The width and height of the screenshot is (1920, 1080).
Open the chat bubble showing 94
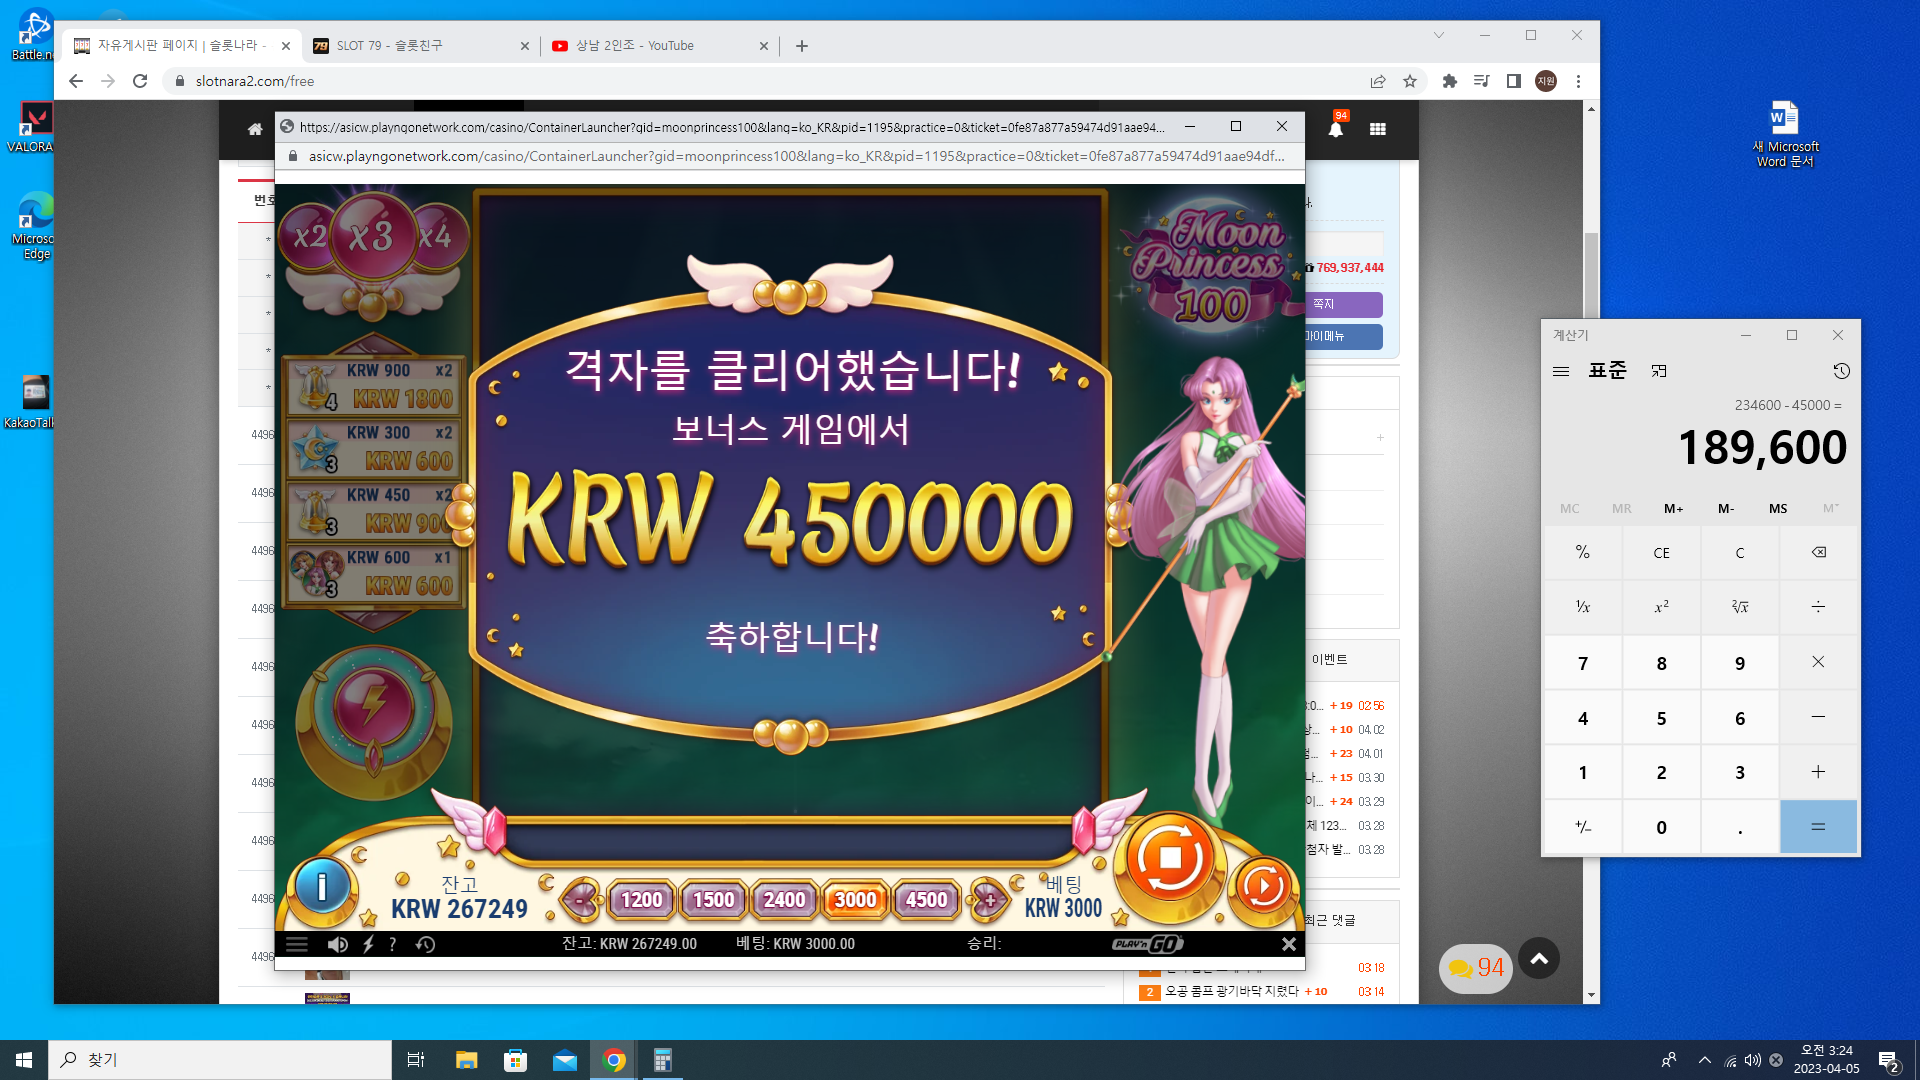[1476, 968]
